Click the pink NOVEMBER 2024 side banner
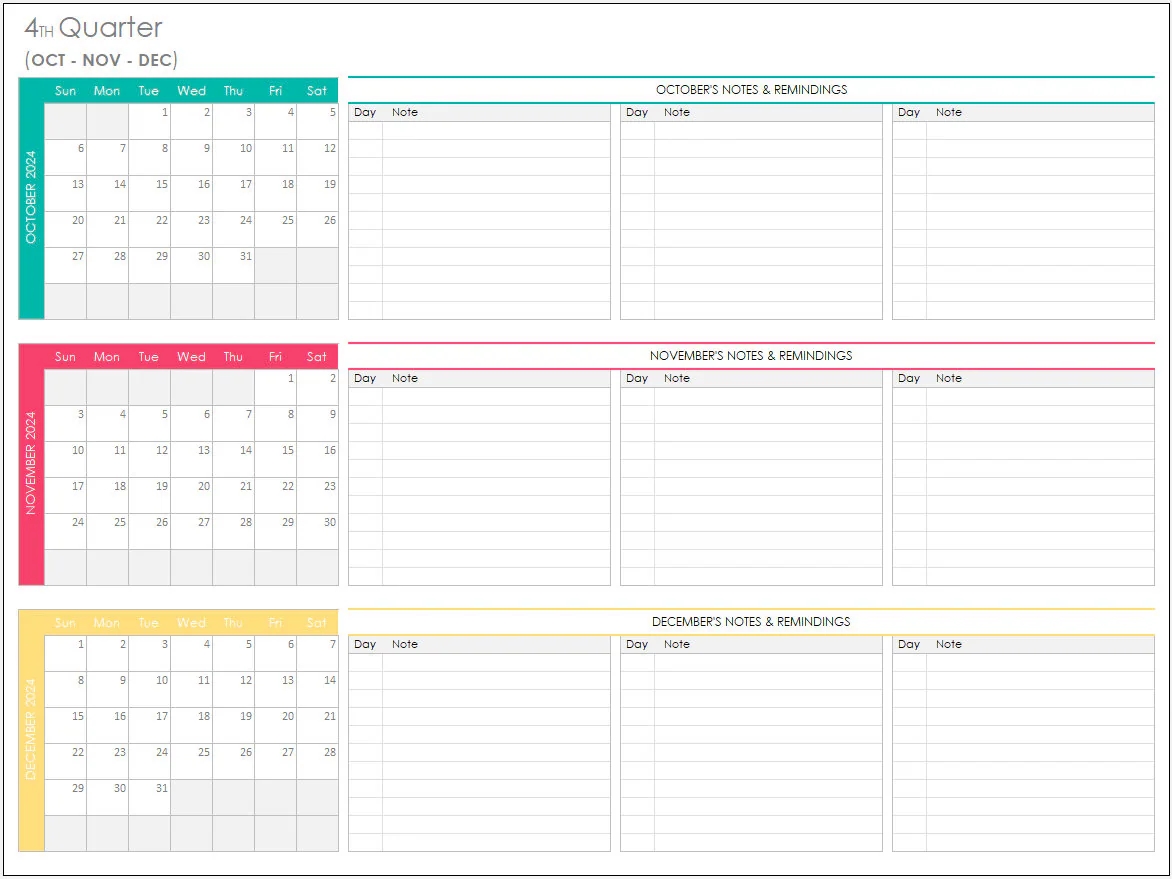Screen dimensions: 1172x879 (31, 464)
